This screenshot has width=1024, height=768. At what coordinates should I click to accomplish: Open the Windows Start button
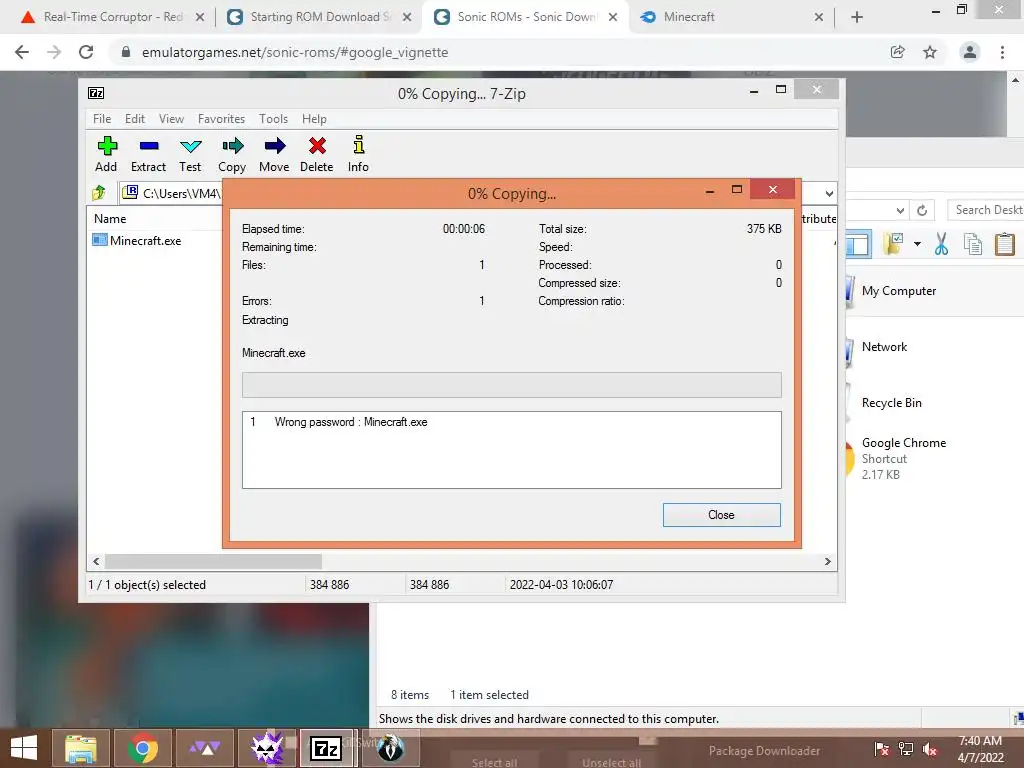click(x=24, y=748)
